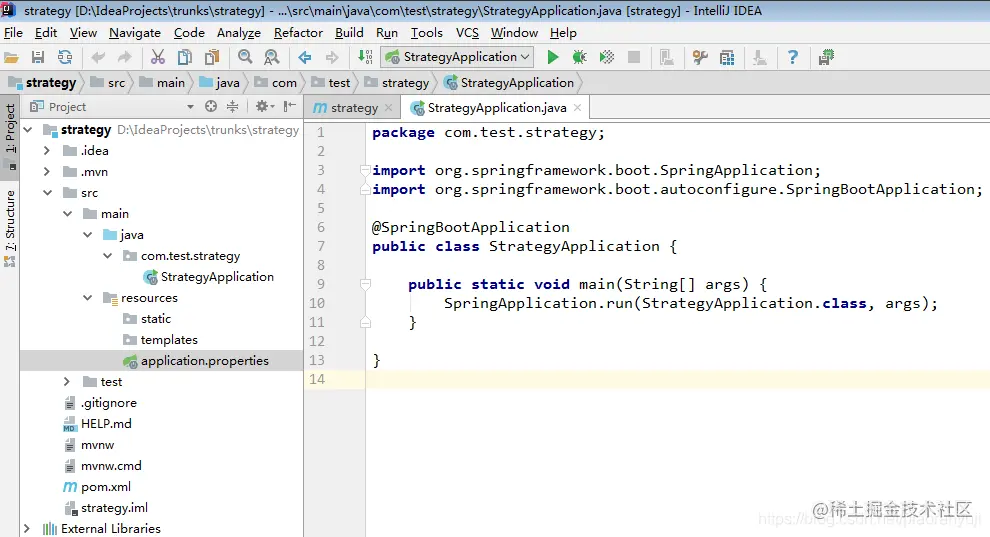Collapse the main folder
990x537 pixels.
[68, 214]
